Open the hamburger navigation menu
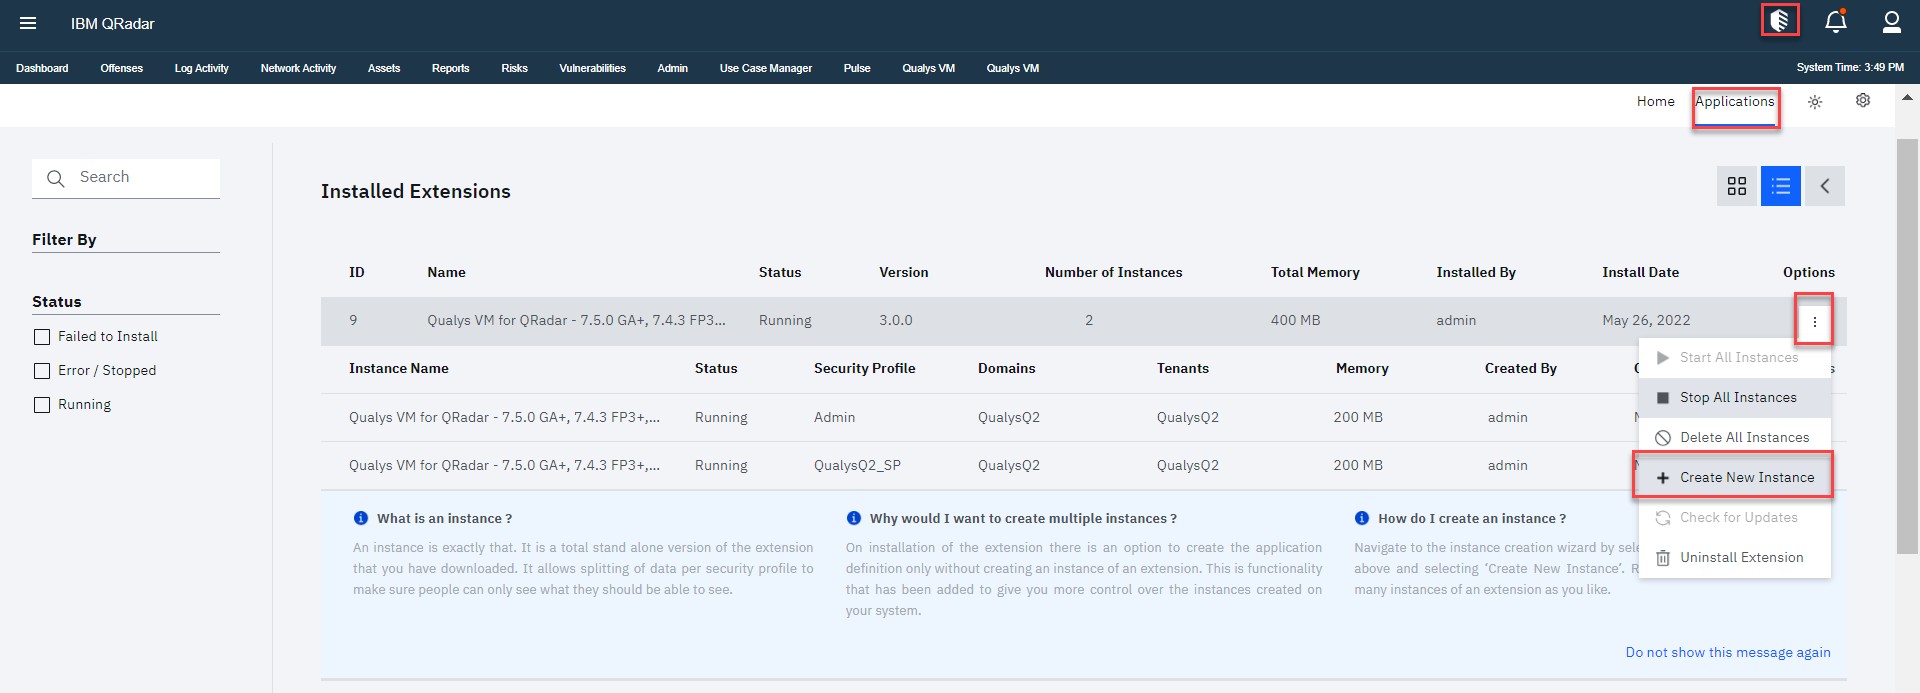 28,23
